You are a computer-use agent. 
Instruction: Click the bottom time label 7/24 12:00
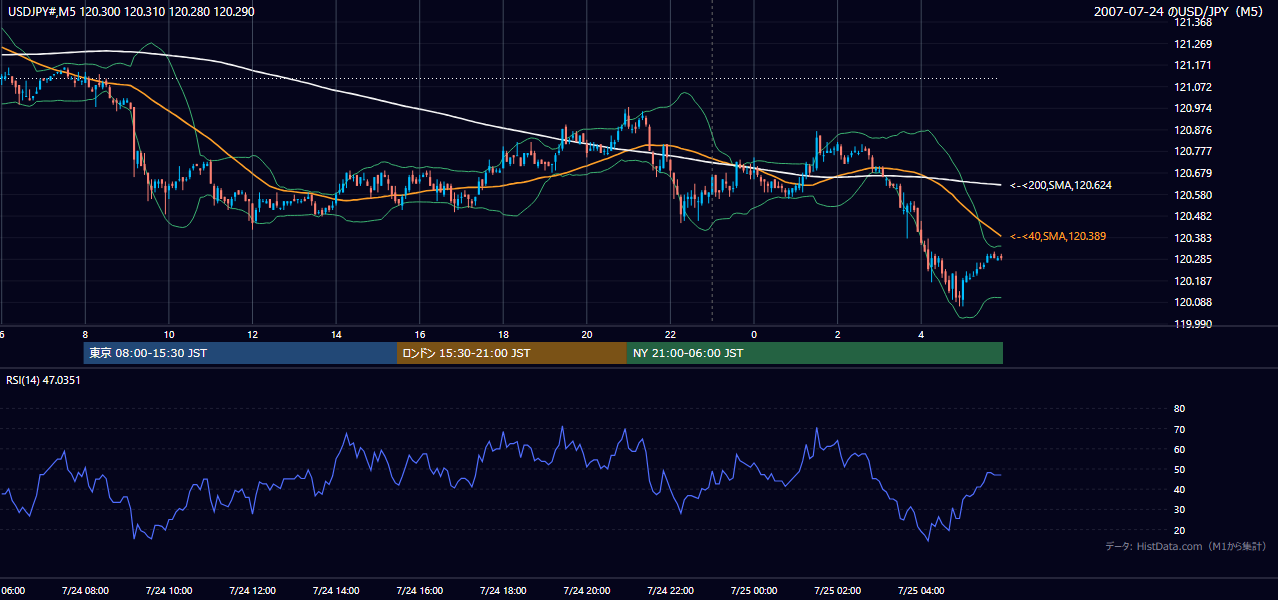click(x=252, y=591)
